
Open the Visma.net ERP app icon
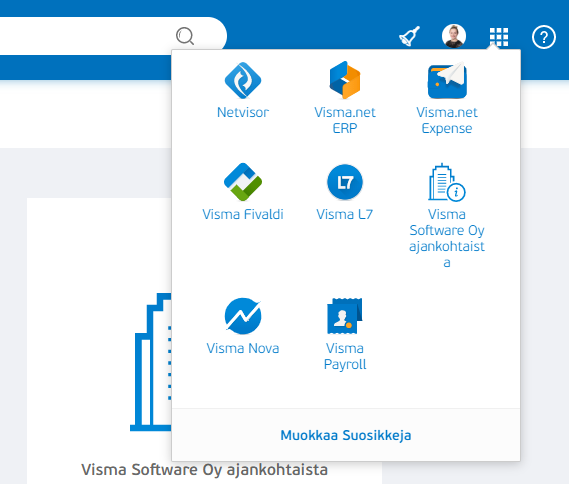coord(345,80)
